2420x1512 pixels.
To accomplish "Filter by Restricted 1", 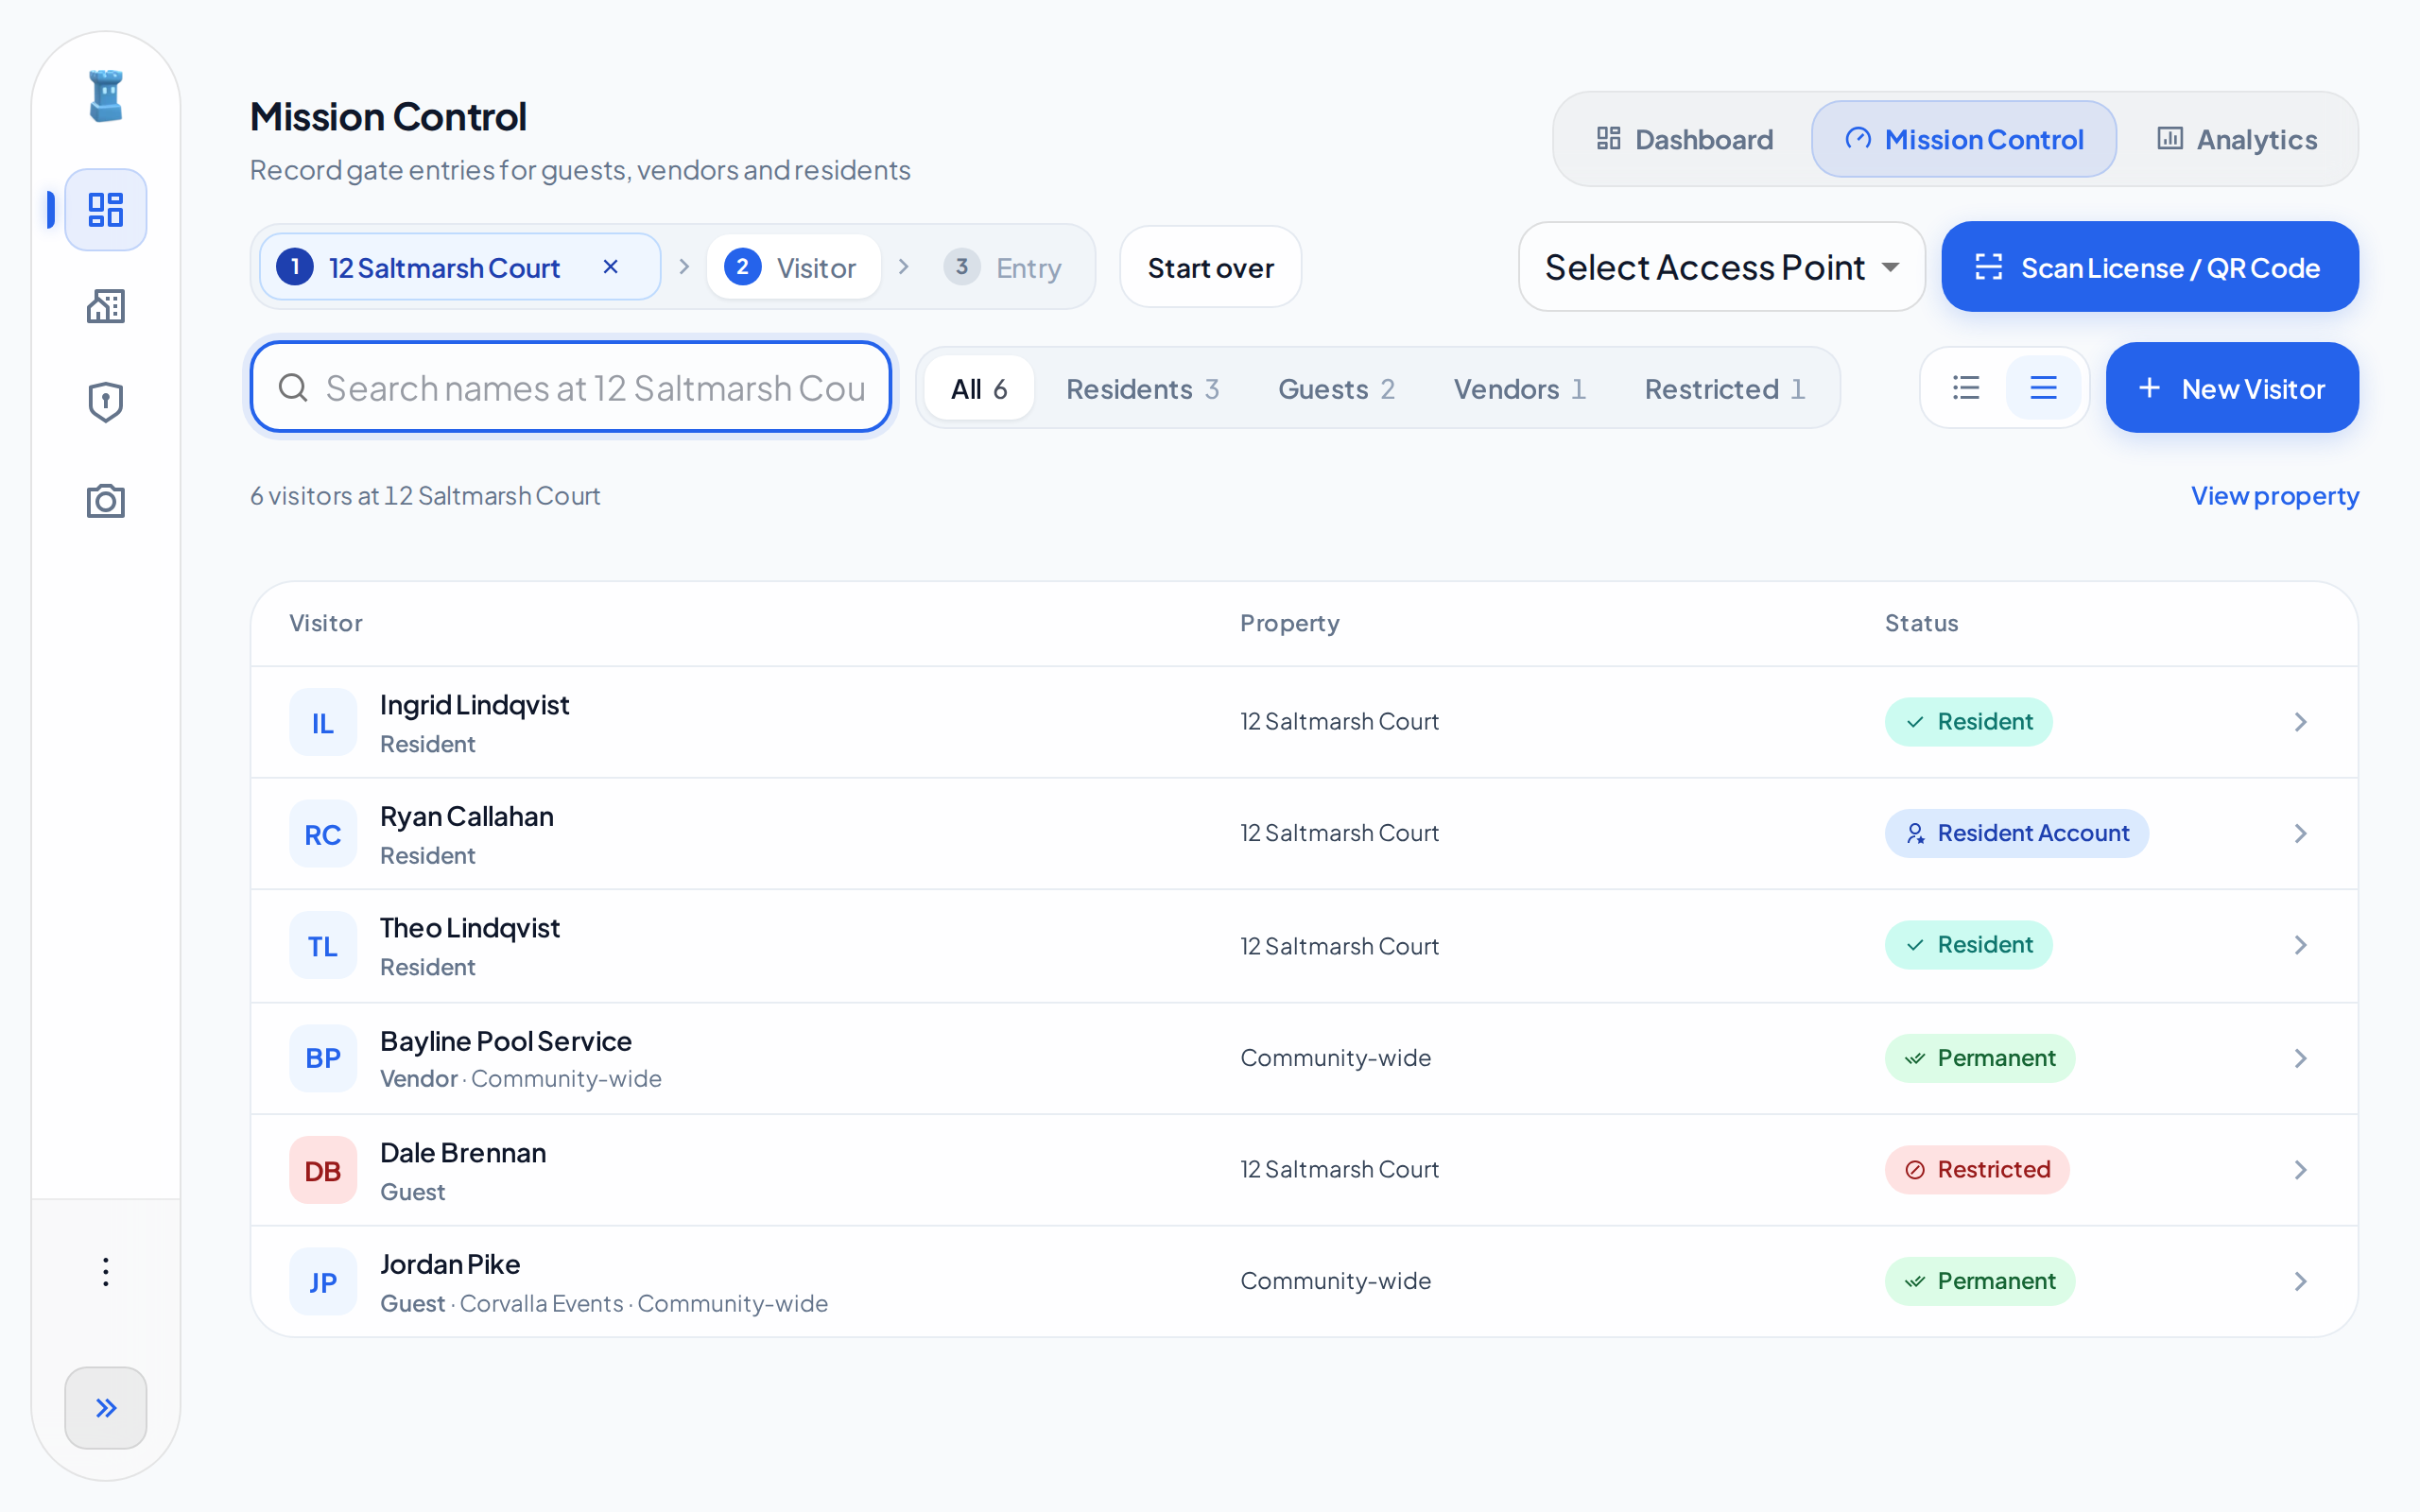I will pos(1725,388).
